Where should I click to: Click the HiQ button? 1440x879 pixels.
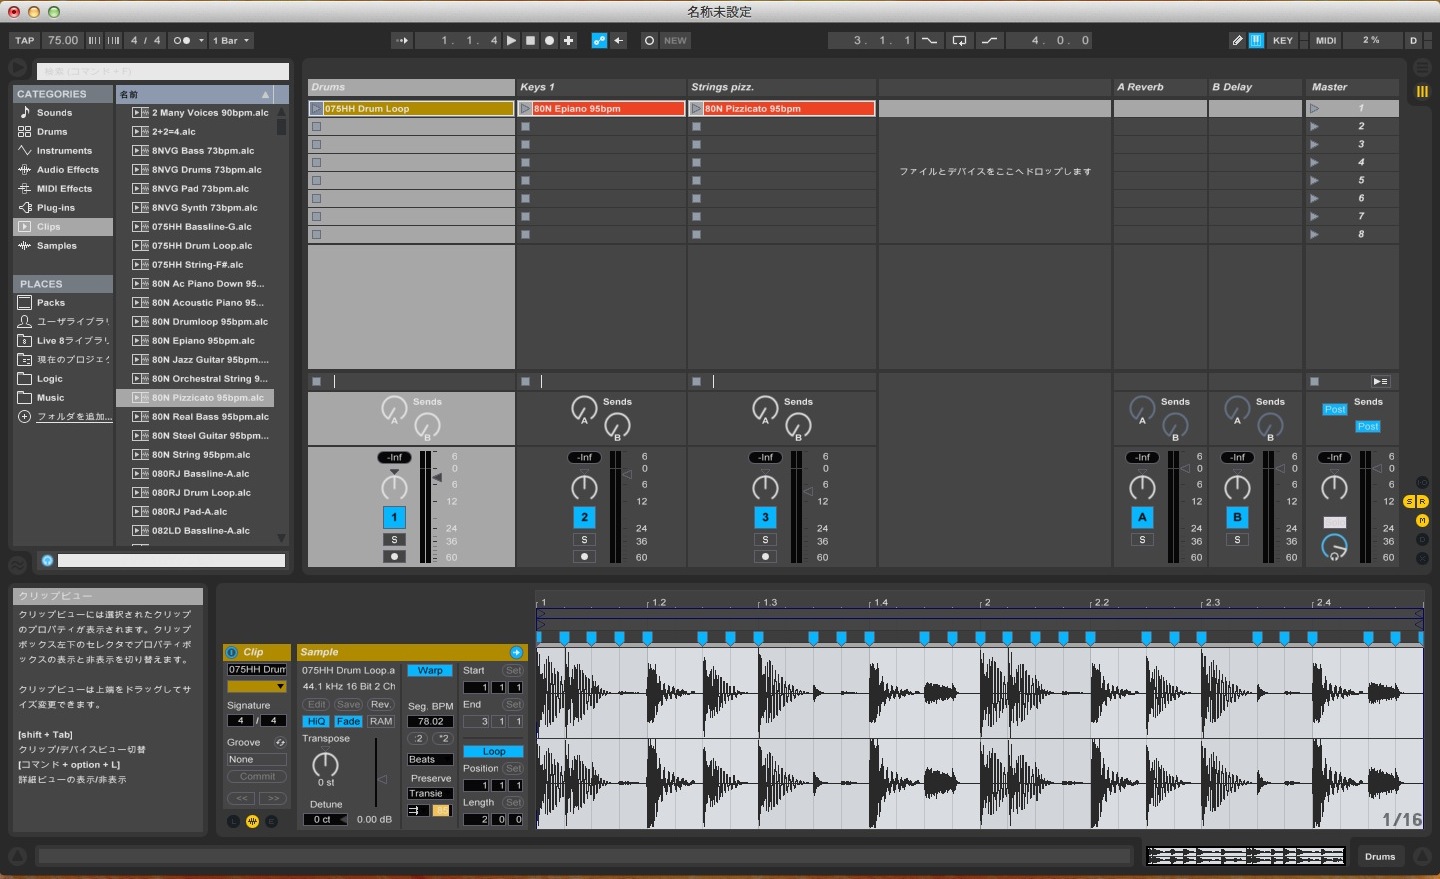pos(316,722)
